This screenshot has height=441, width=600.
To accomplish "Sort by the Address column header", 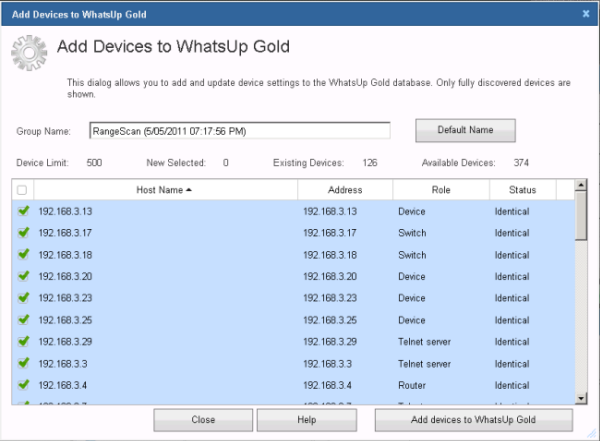I will click(345, 190).
